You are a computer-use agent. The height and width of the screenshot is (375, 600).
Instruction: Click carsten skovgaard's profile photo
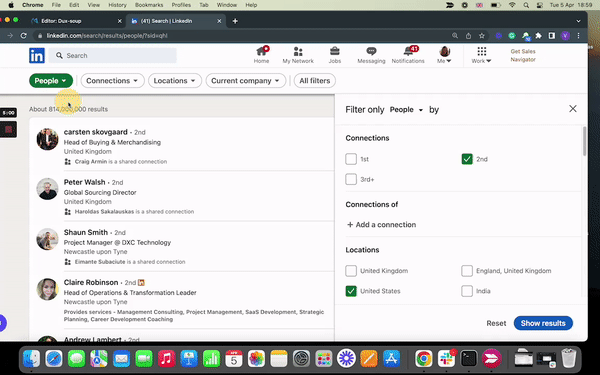pos(47,139)
